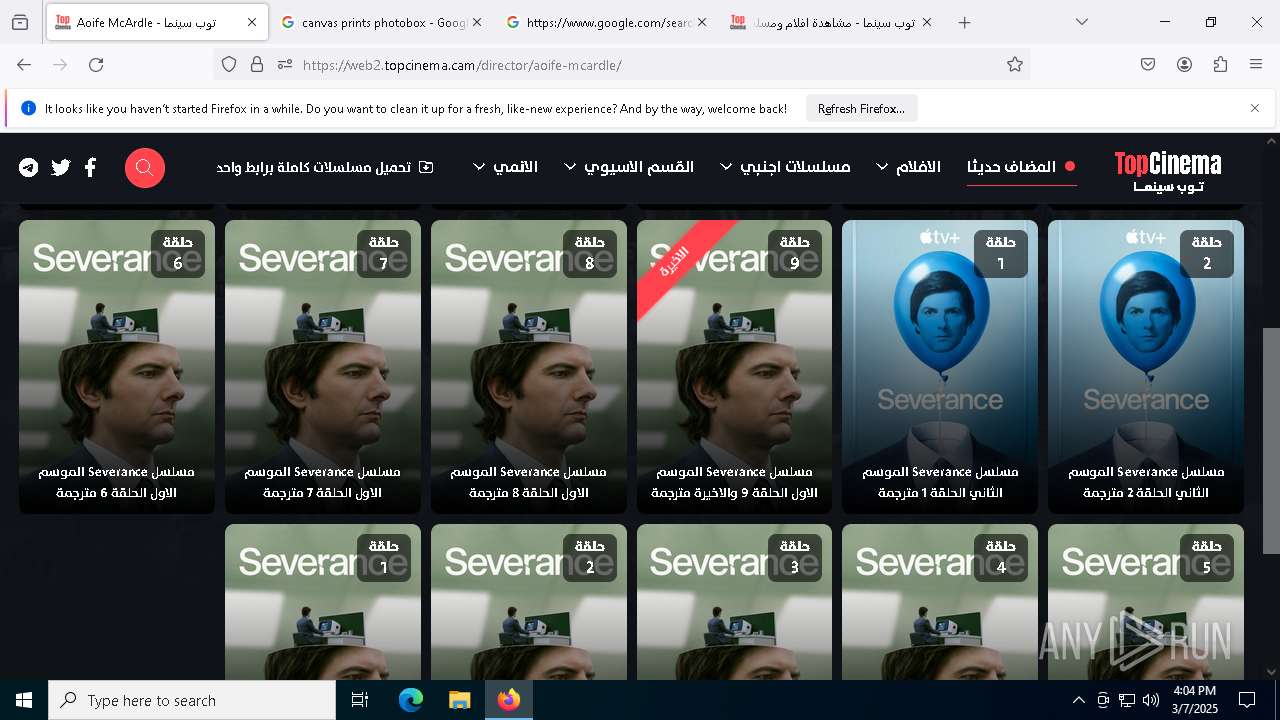Open Firefox application menu
This screenshot has width=1280, height=720.
[1256, 65]
